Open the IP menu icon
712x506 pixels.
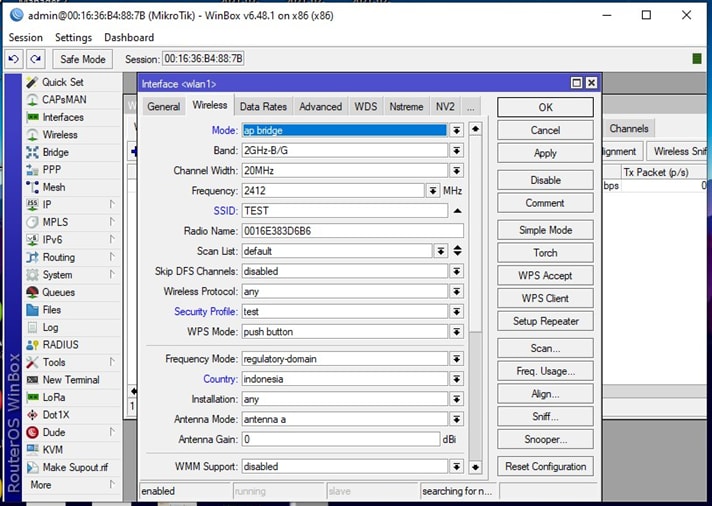pyautogui.click(x=32, y=205)
